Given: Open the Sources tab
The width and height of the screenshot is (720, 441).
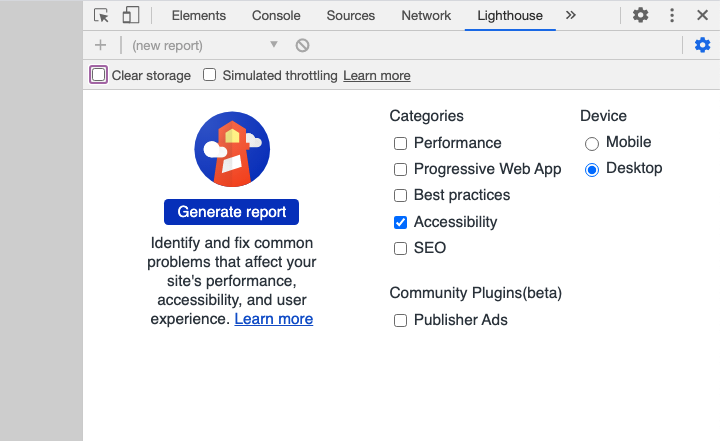Looking at the screenshot, I should click(351, 16).
